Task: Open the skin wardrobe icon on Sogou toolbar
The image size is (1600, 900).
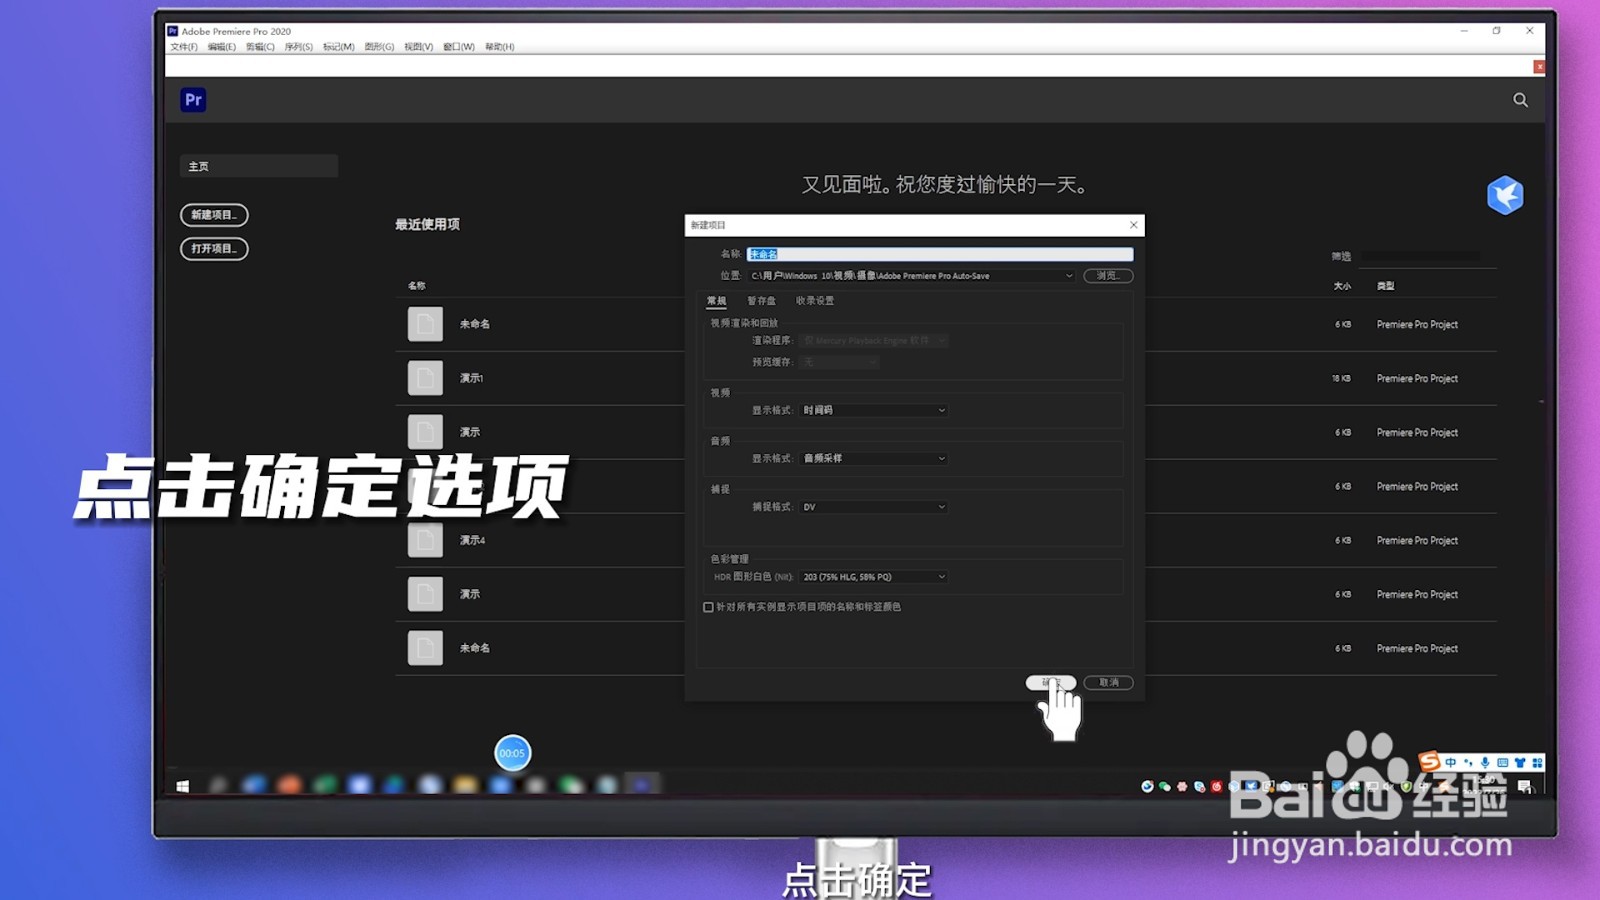Action: [x=1520, y=762]
